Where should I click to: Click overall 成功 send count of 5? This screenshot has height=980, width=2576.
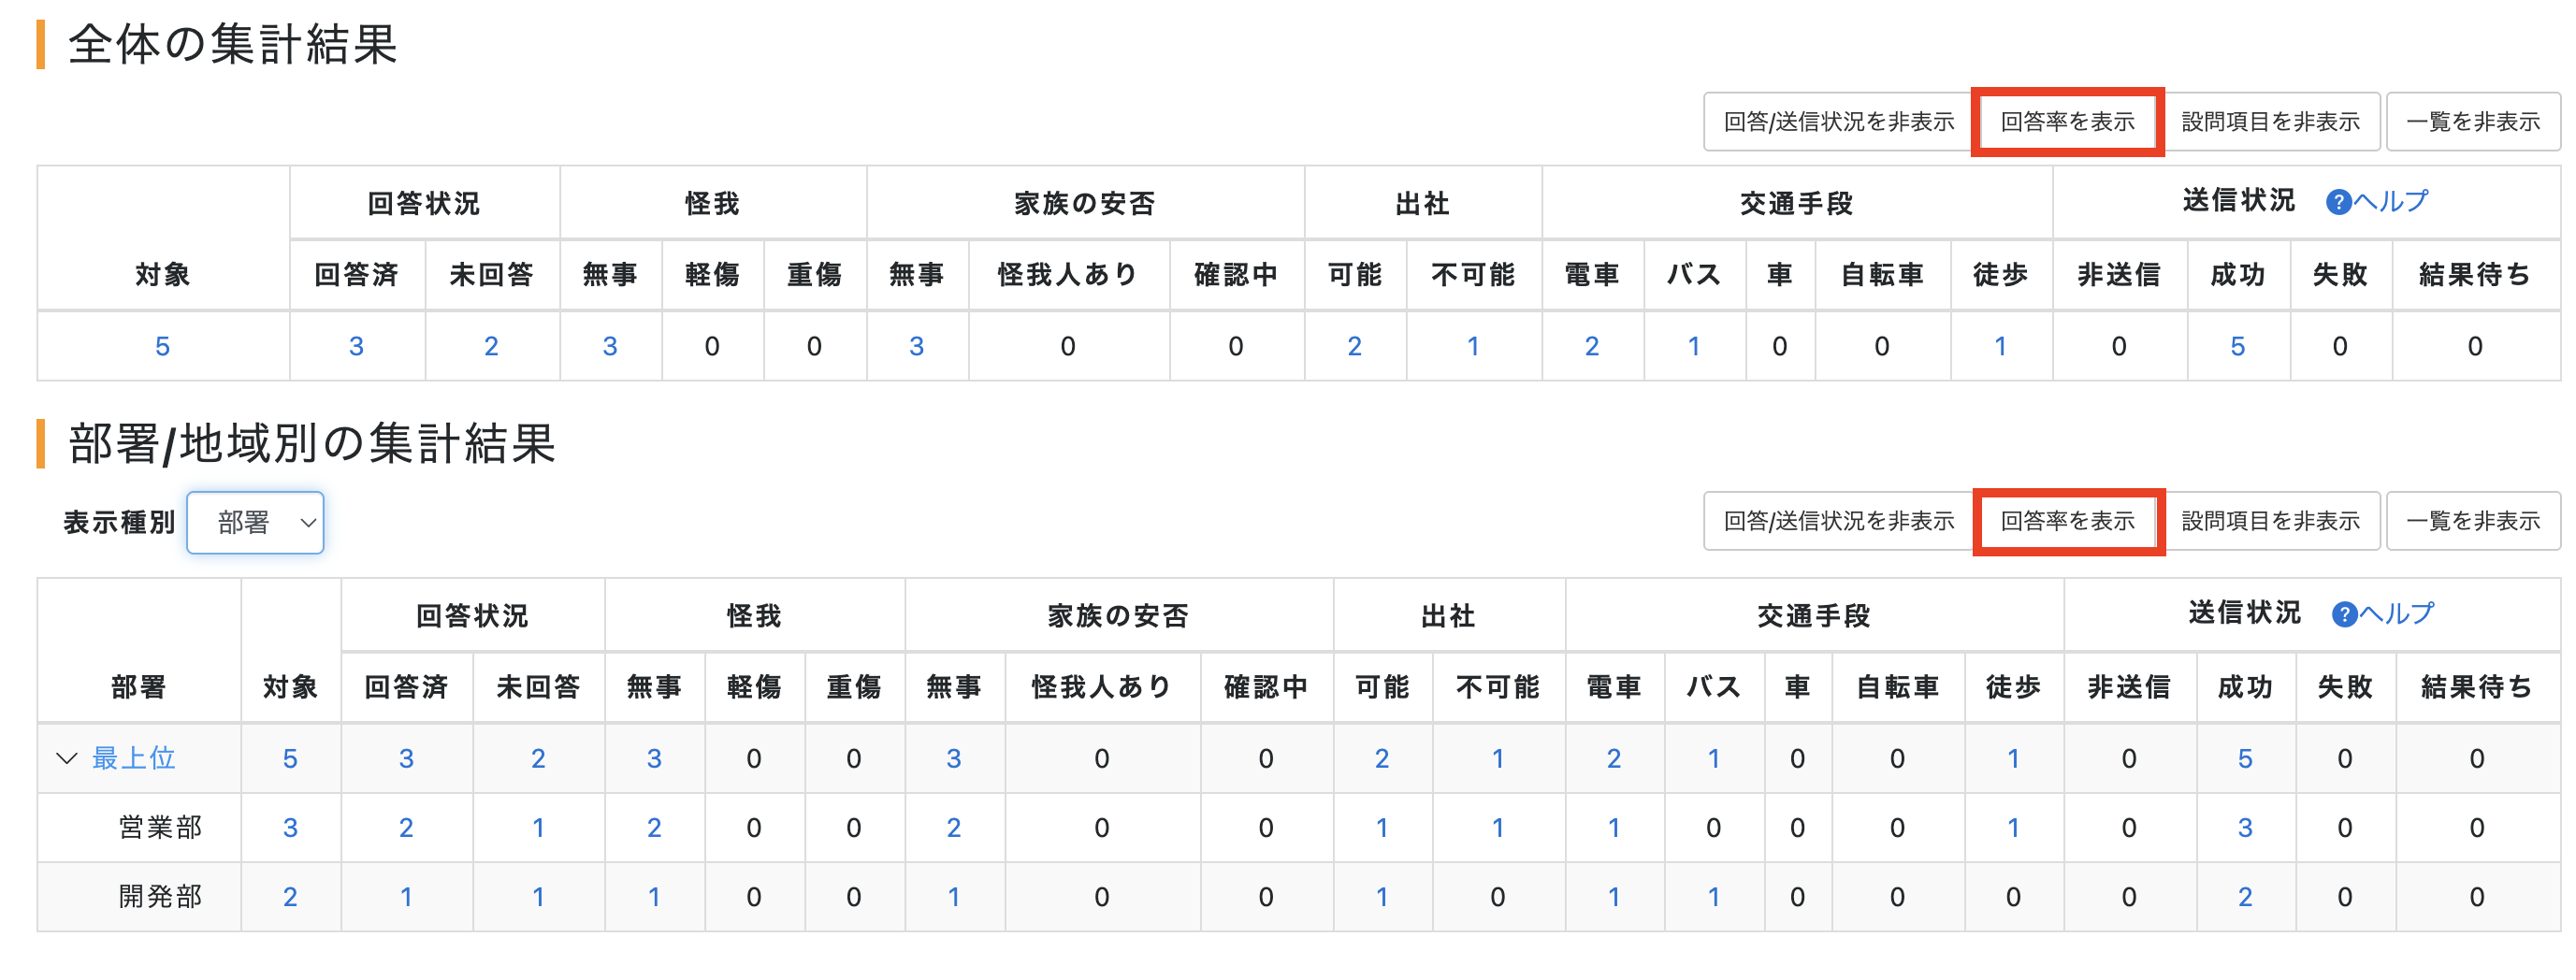2237,346
